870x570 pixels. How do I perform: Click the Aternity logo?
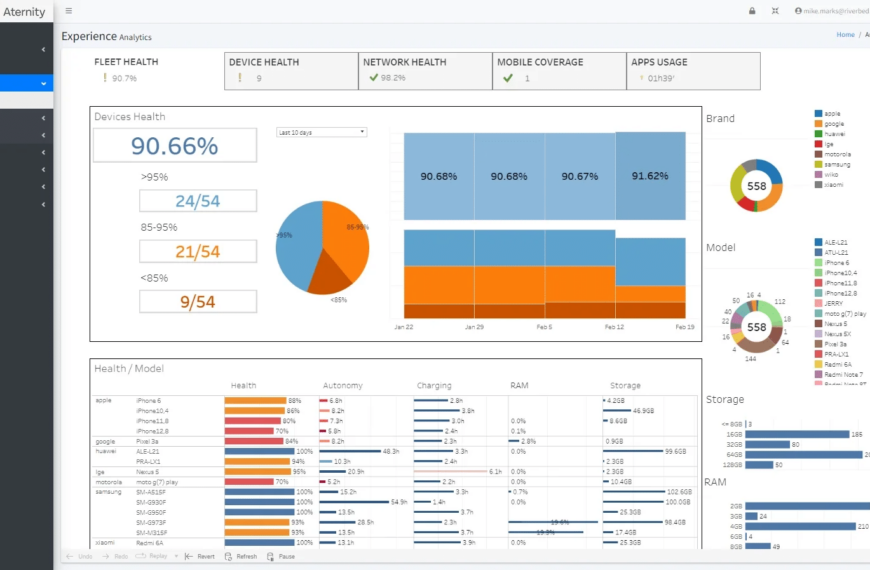click(x=25, y=12)
